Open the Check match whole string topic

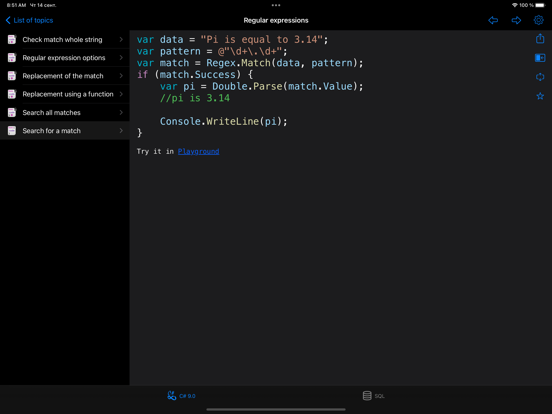click(65, 39)
